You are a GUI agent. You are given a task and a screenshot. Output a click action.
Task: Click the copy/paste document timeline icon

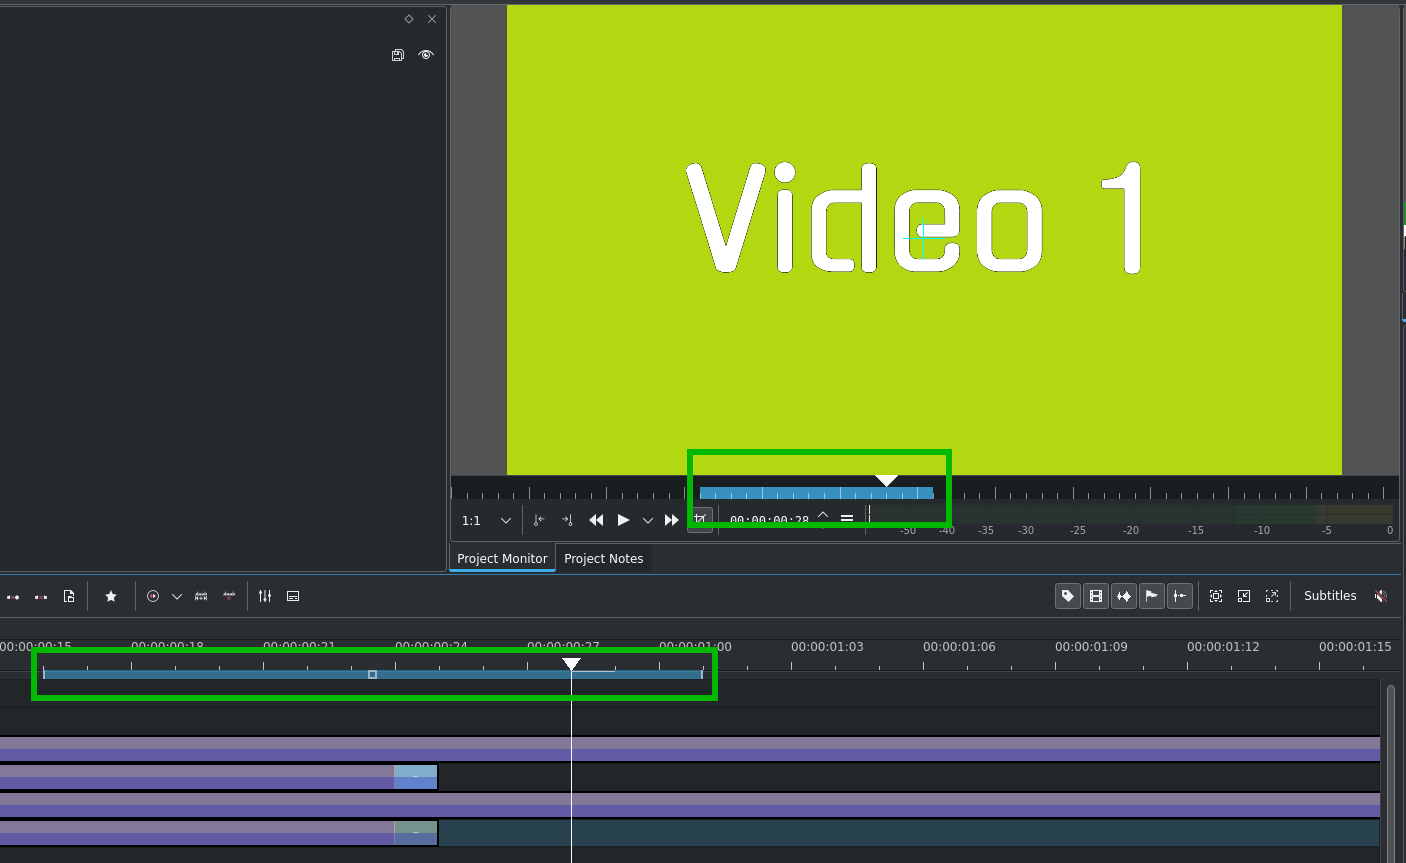(x=69, y=596)
